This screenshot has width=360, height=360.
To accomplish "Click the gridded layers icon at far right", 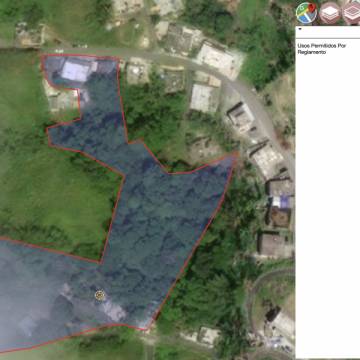I will [x=352, y=13].
